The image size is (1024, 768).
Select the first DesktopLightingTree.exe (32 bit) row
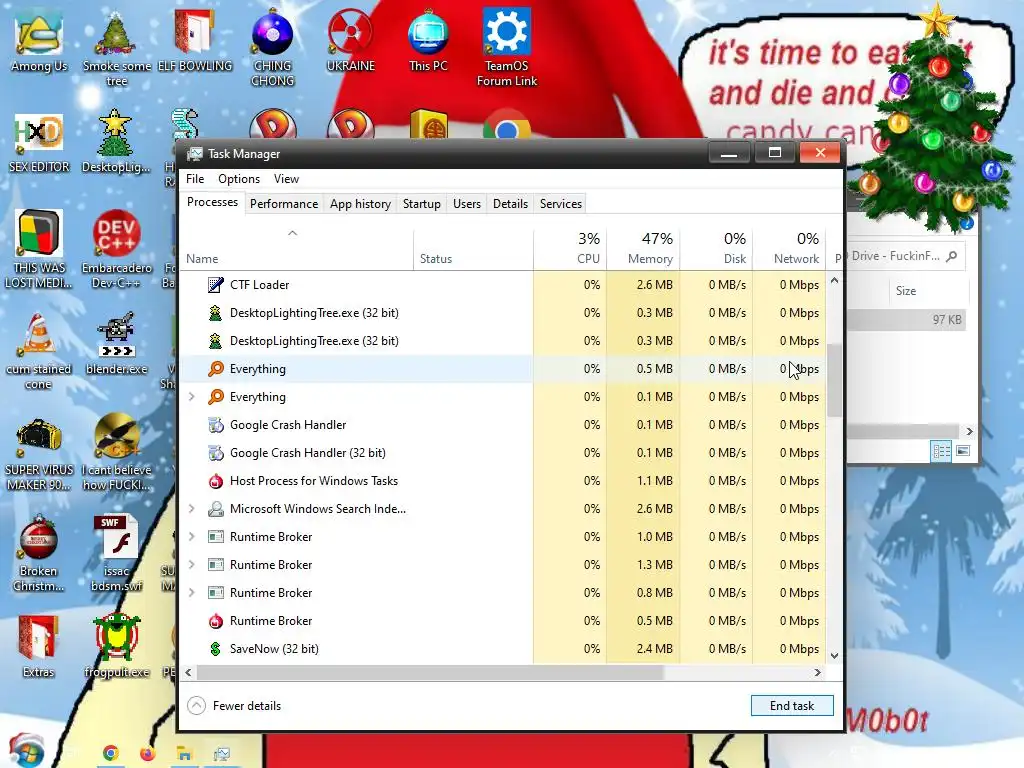[503, 313]
